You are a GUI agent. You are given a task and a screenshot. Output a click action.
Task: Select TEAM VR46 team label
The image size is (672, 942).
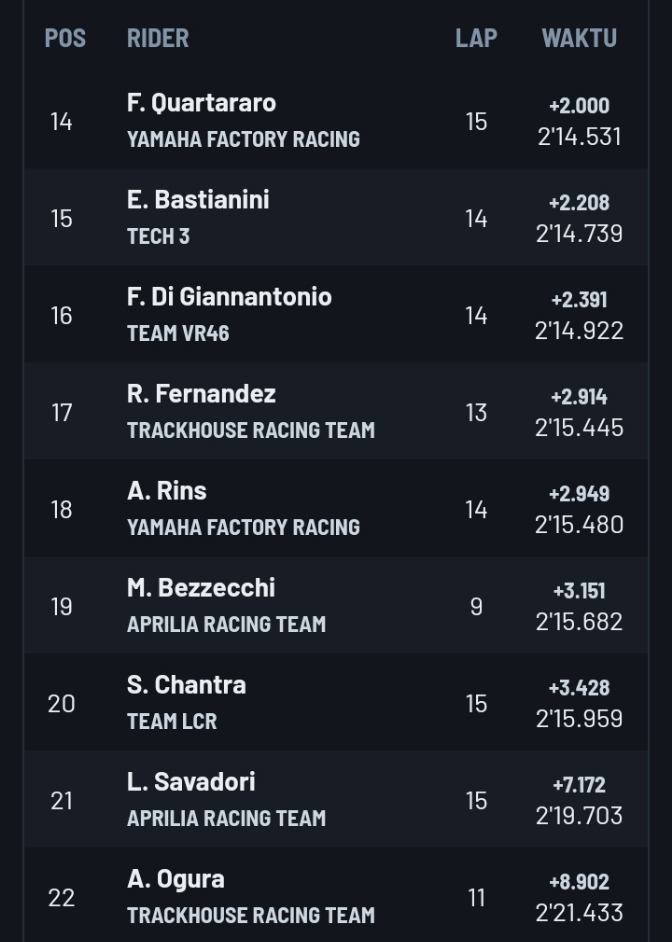178,333
